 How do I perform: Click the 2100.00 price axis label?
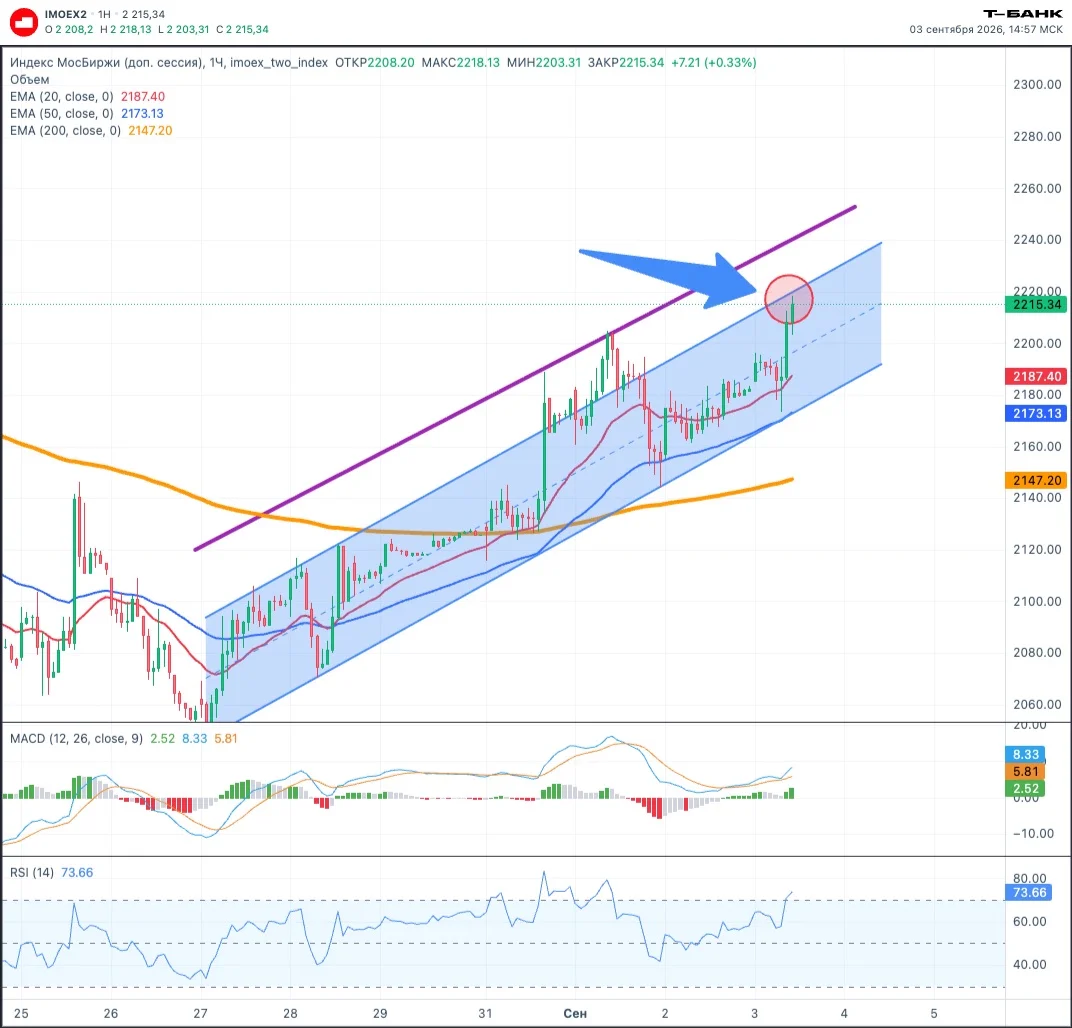[1037, 601]
